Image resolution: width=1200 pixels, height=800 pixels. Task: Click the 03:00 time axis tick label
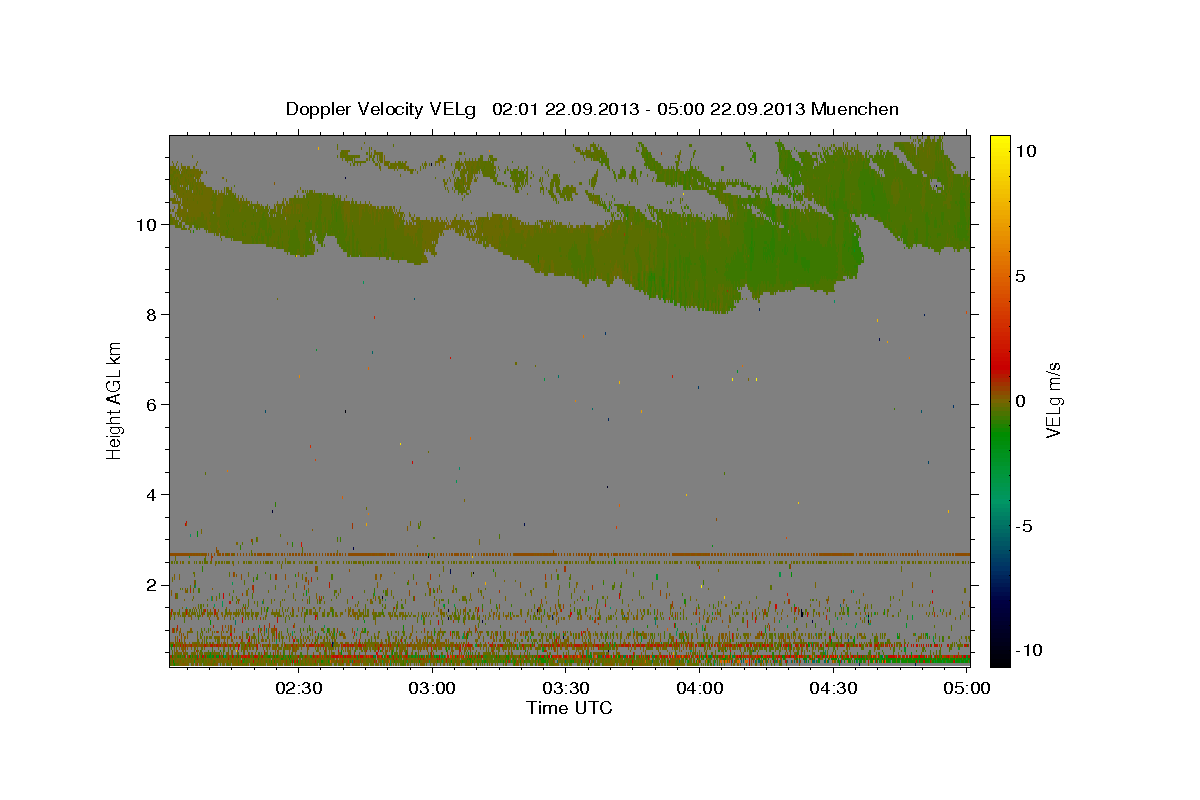tap(433, 688)
